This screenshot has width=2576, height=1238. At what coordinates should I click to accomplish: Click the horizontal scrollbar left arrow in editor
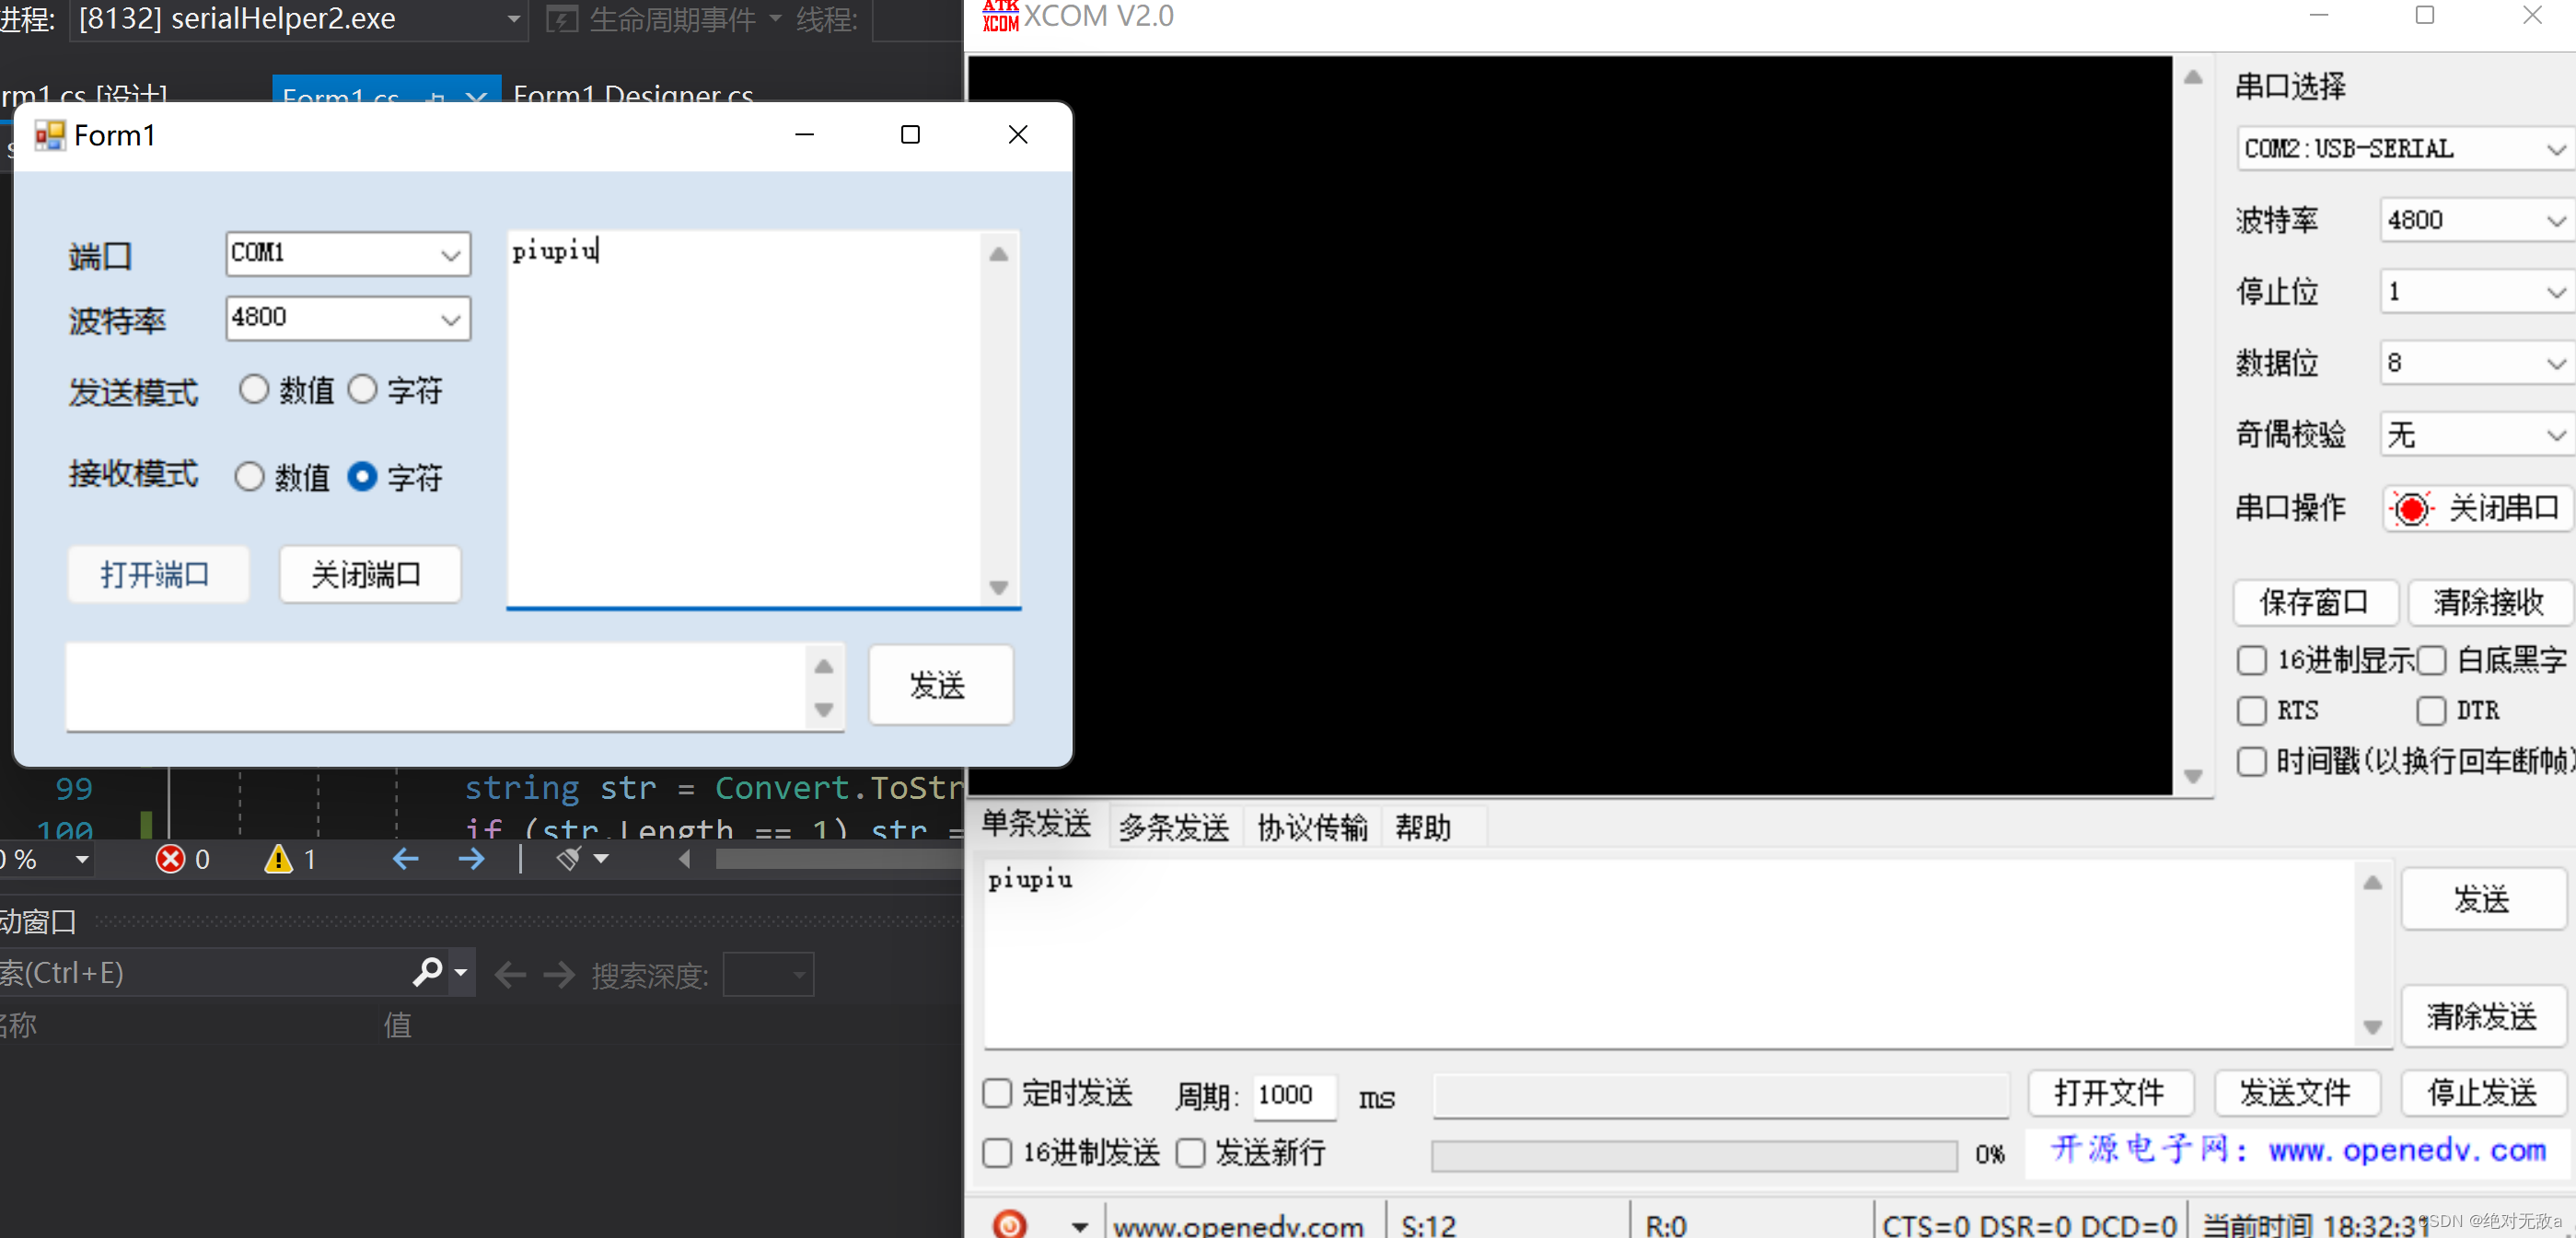[685, 859]
